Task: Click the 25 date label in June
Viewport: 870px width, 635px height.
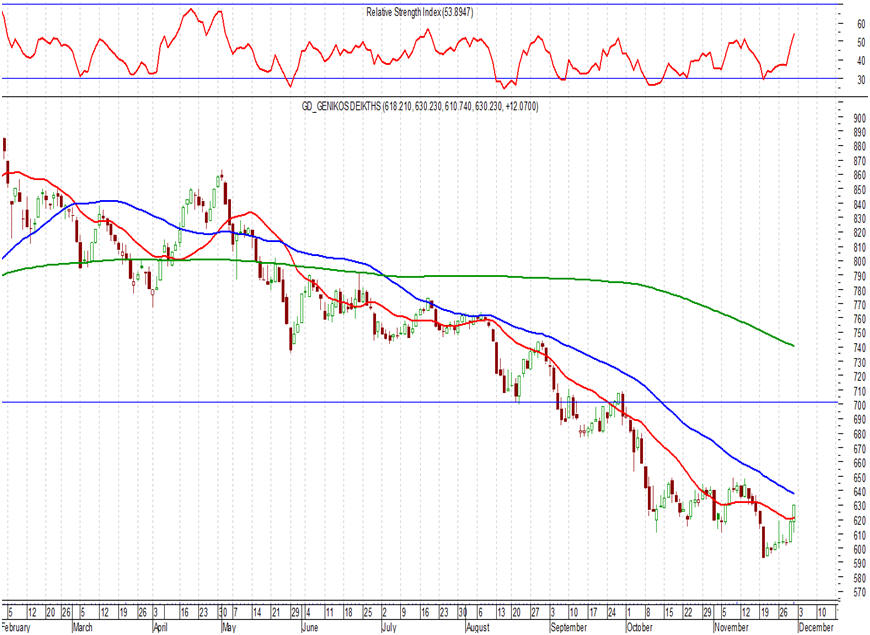Action: click(x=367, y=612)
